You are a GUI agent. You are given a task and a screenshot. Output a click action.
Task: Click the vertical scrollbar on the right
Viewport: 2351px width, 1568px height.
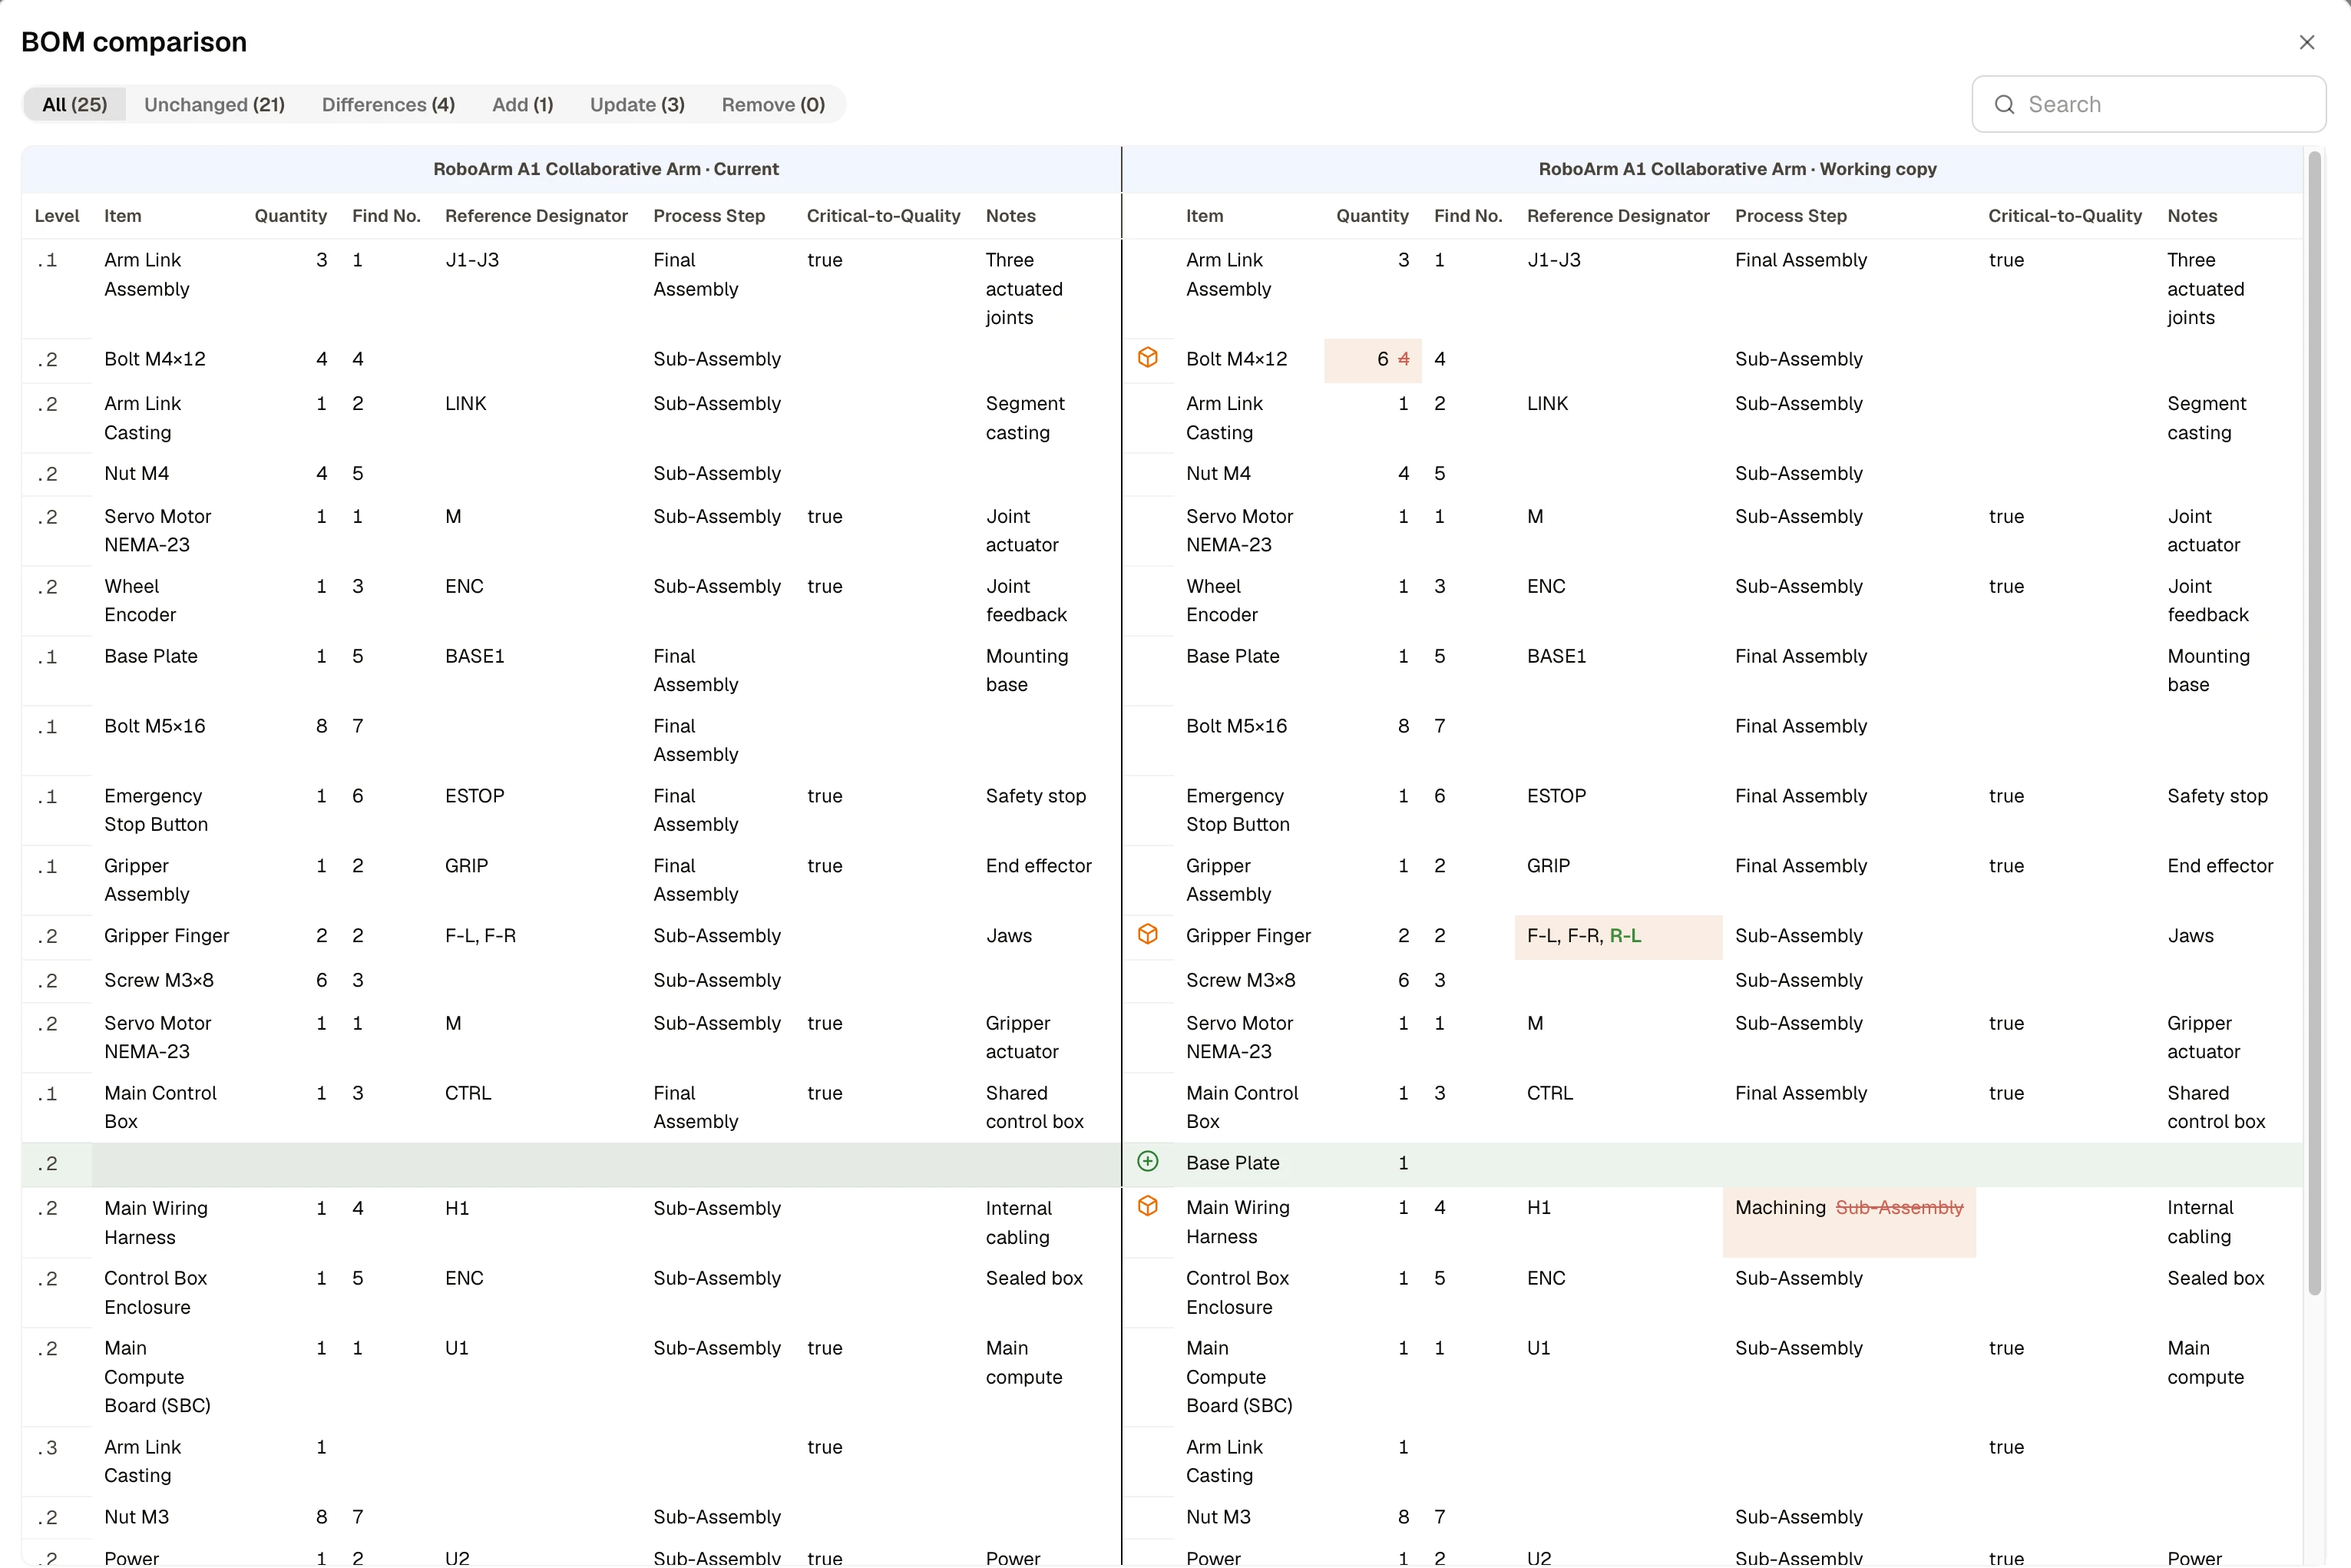(2314, 723)
